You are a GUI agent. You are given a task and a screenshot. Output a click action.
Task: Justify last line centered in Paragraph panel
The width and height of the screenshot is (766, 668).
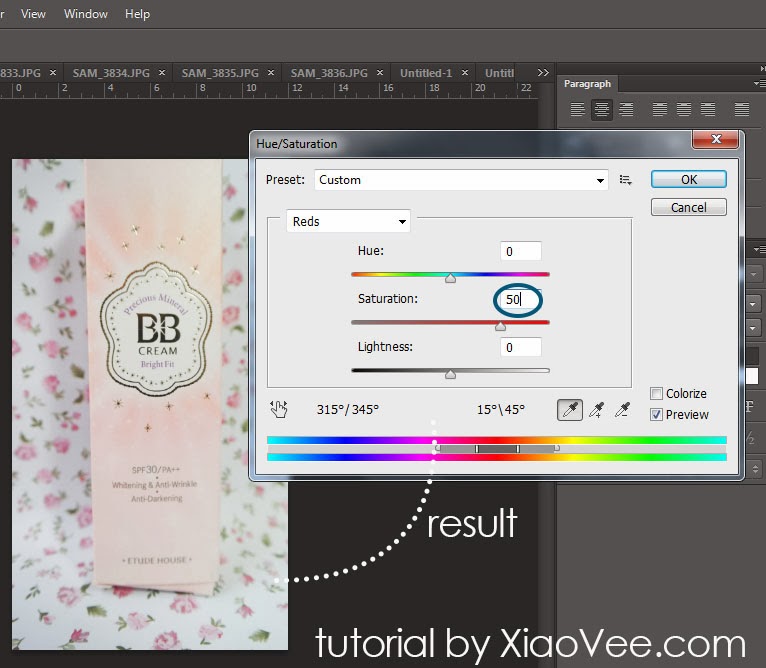point(684,109)
